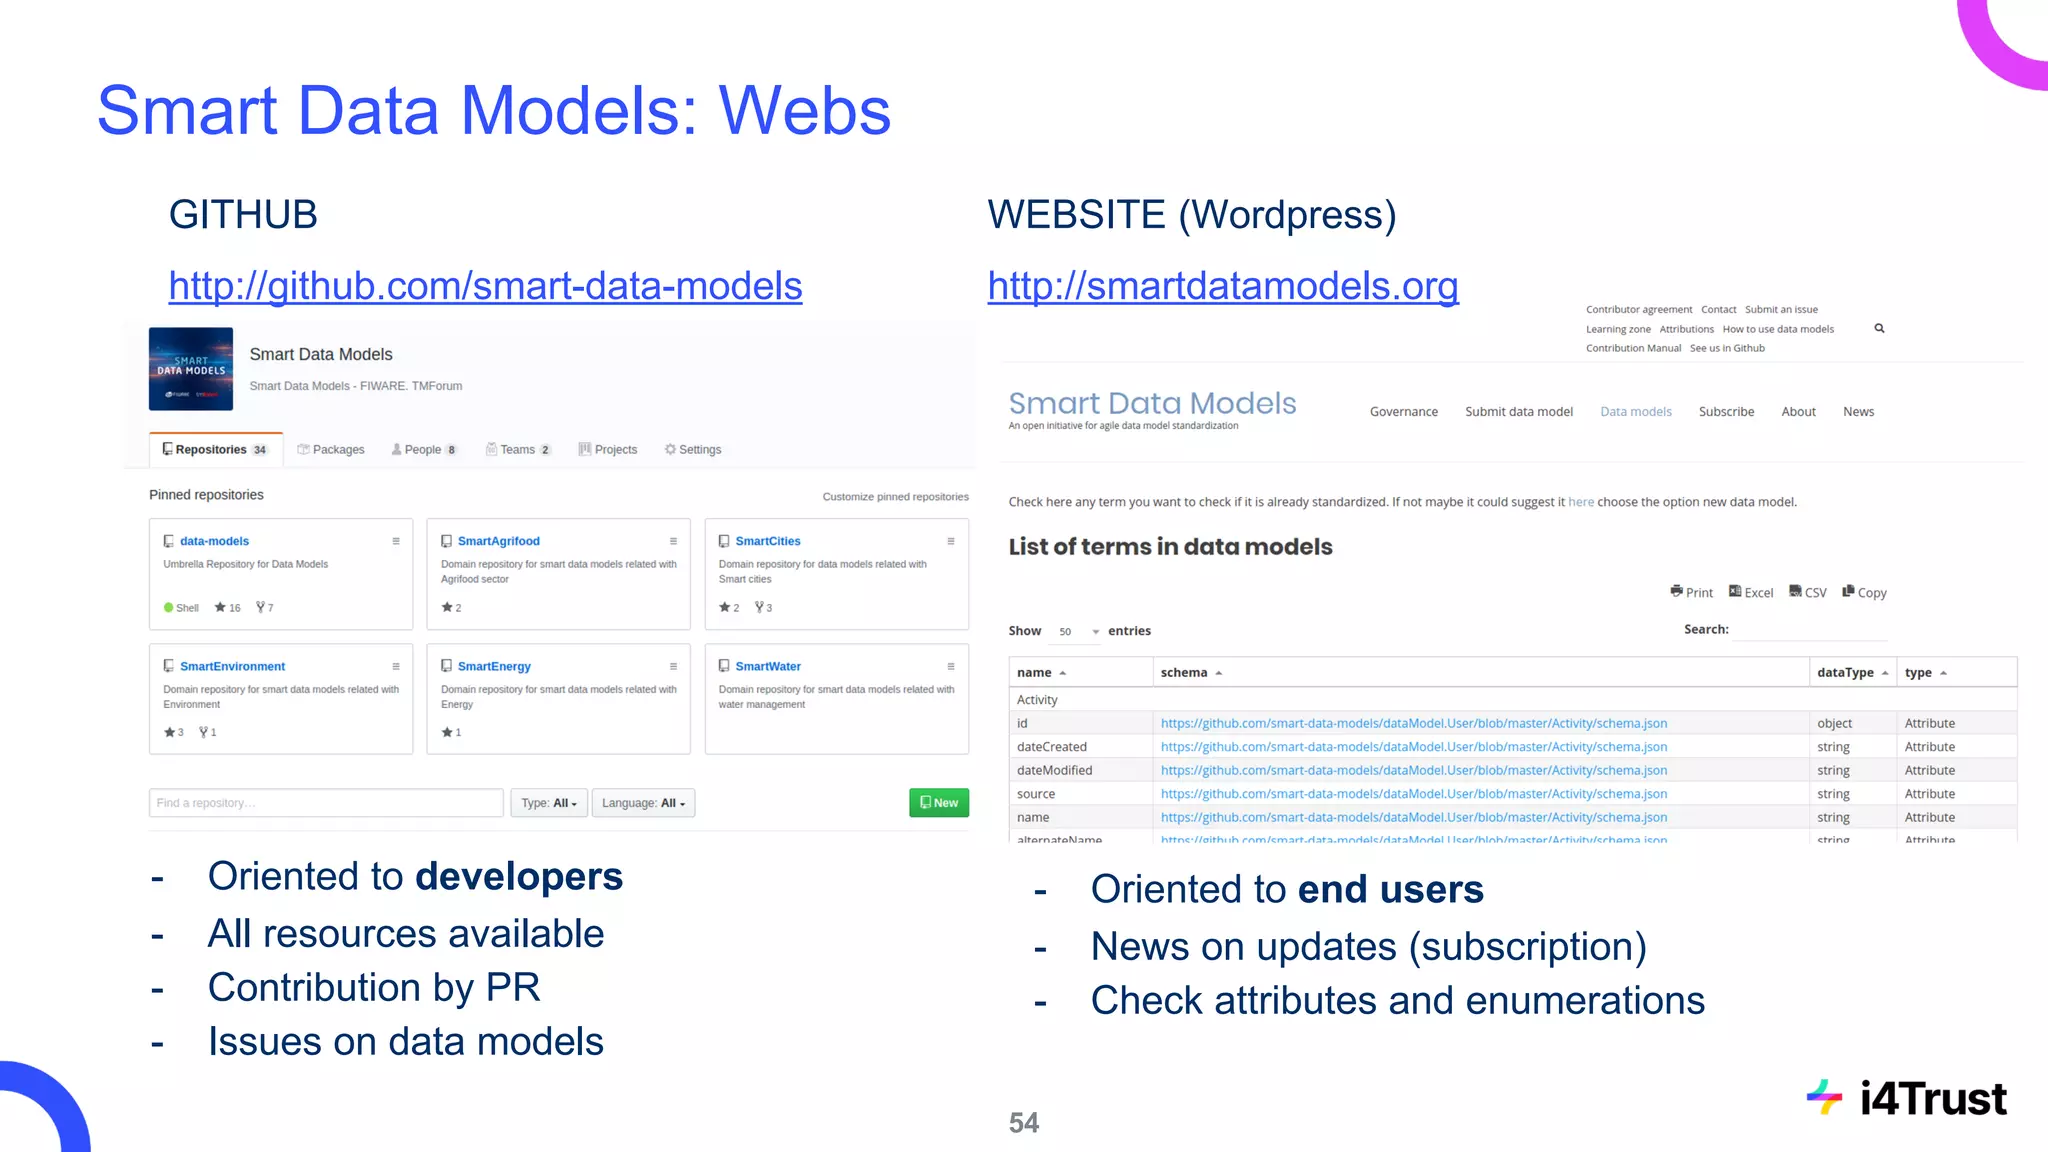Screen dimensions: 2048x1152
Task: Open the SmartEnergy repository
Action: [494, 667]
